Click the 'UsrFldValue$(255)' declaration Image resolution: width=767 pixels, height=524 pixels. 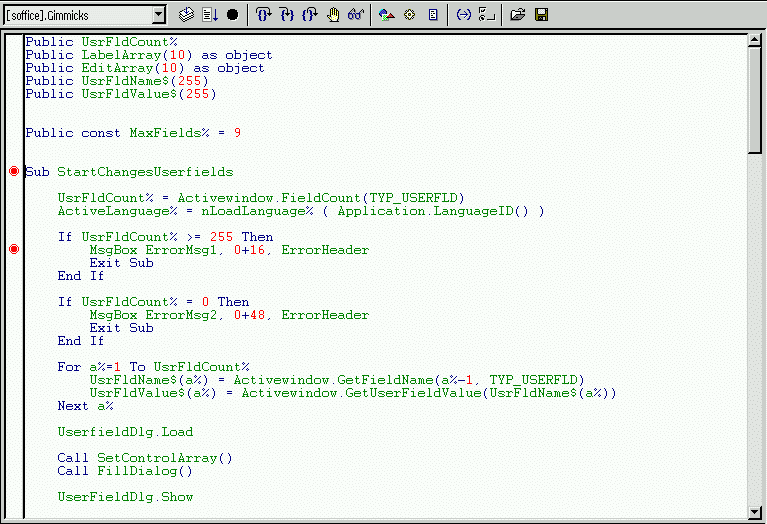(x=149, y=94)
